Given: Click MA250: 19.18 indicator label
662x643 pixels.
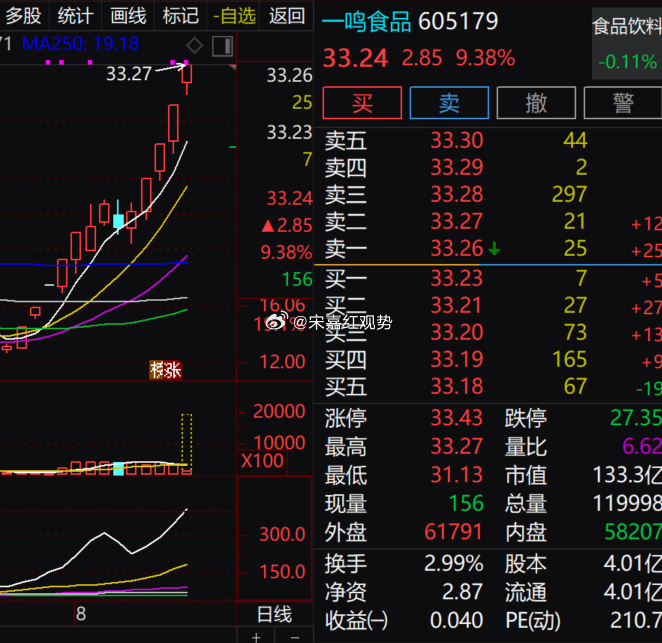Looking at the screenshot, I should coord(80,44).
